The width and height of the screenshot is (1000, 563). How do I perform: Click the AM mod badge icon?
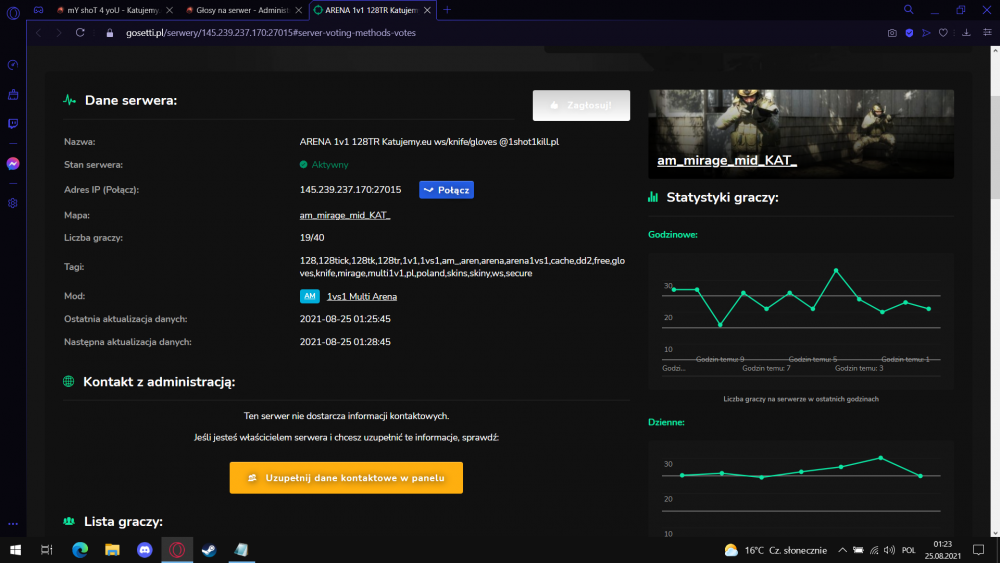pos(309,296)
